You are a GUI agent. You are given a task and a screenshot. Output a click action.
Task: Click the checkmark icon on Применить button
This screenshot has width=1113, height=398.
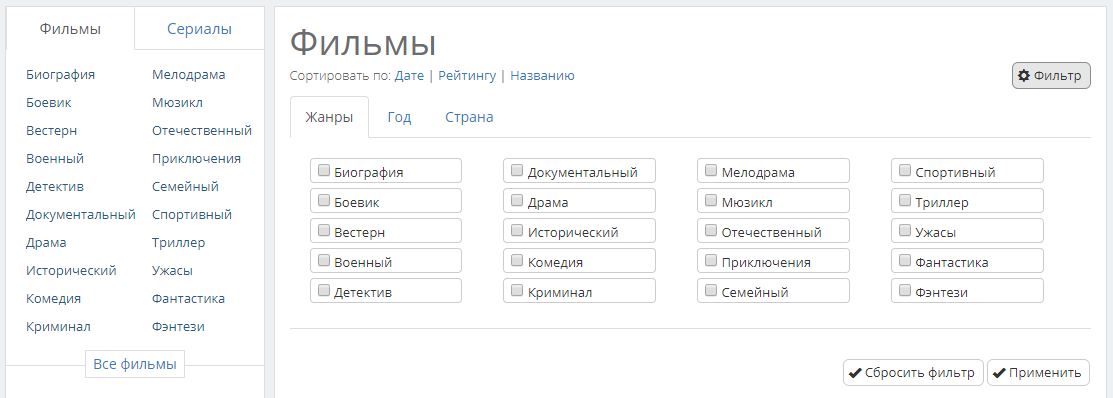(x=999, y=373)
